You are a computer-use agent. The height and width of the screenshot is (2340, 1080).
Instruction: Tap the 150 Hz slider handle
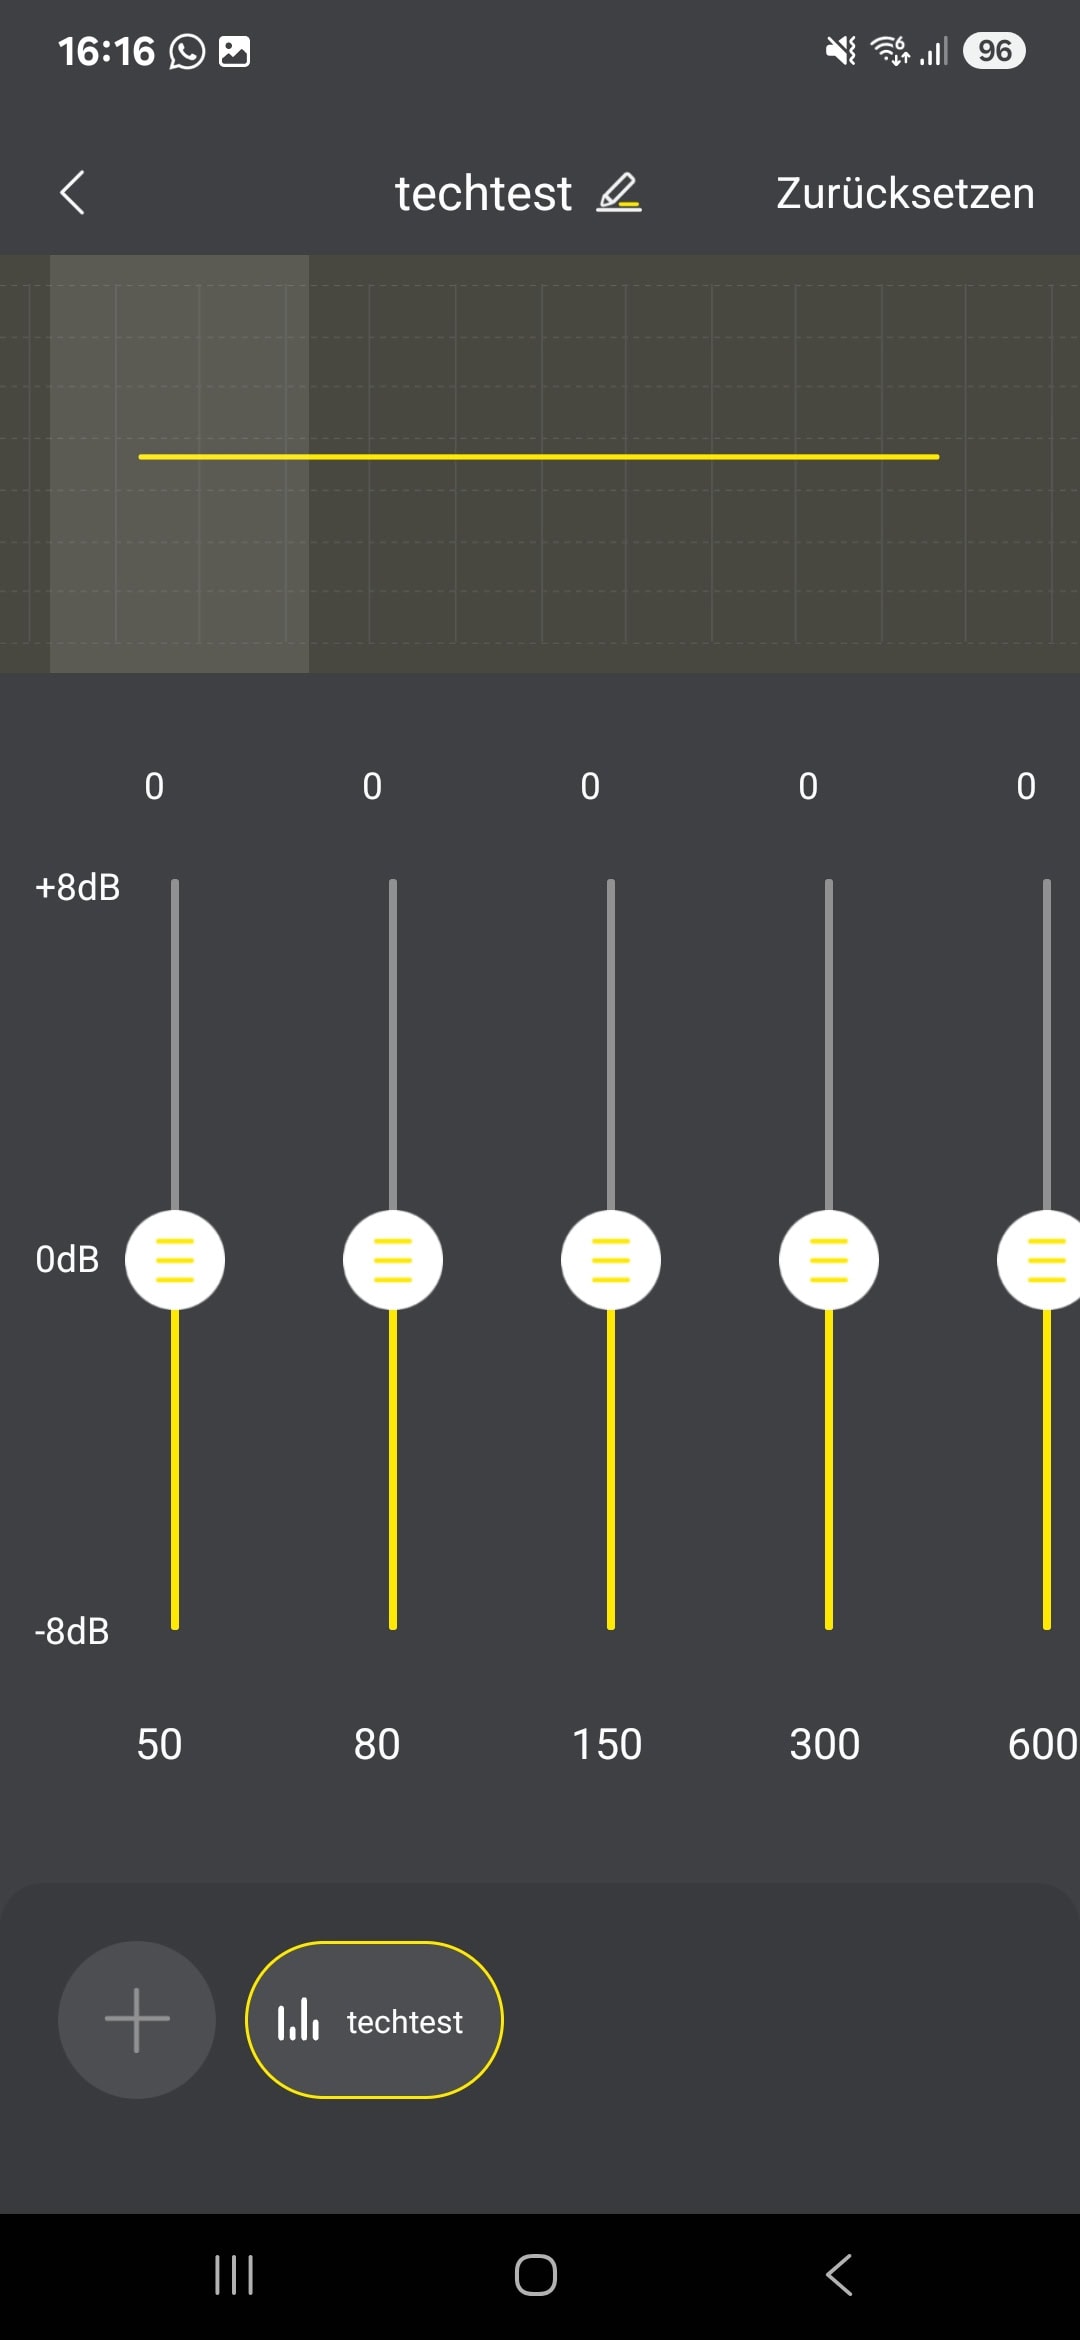[611, 1260]
